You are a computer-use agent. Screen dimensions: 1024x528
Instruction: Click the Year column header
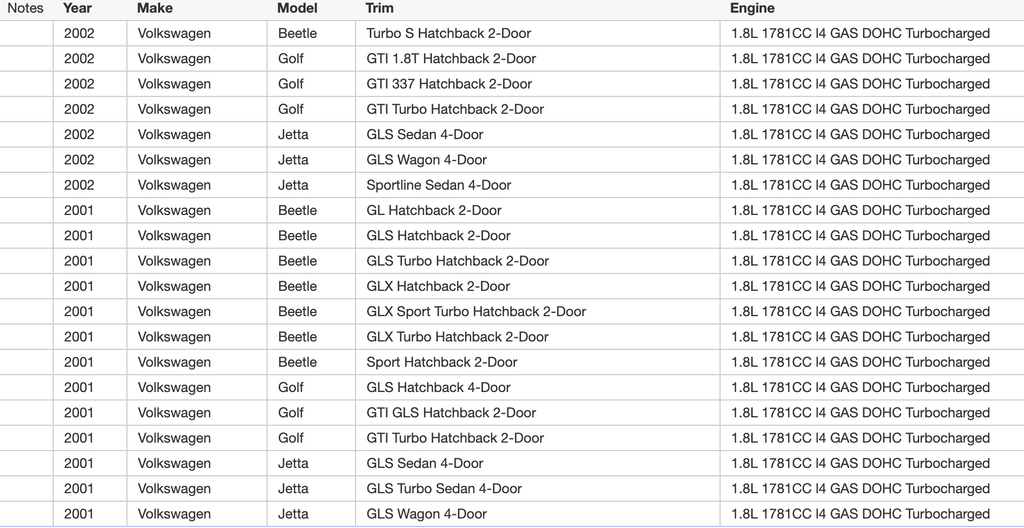[77, 8]
